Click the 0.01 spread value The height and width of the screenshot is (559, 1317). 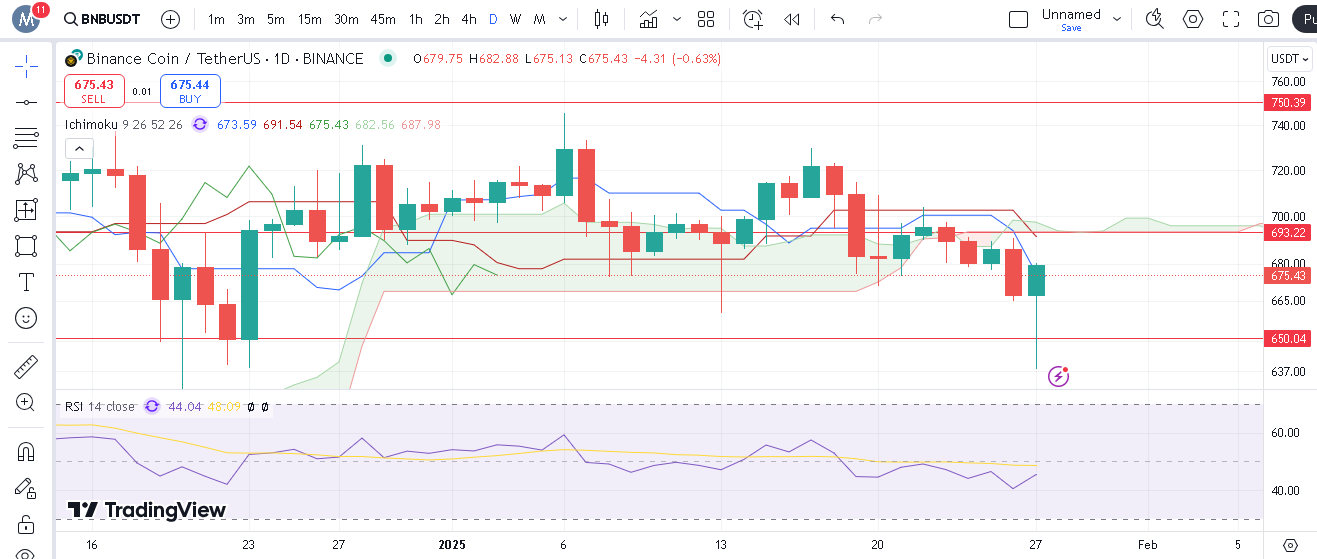(x=142, y=92)
